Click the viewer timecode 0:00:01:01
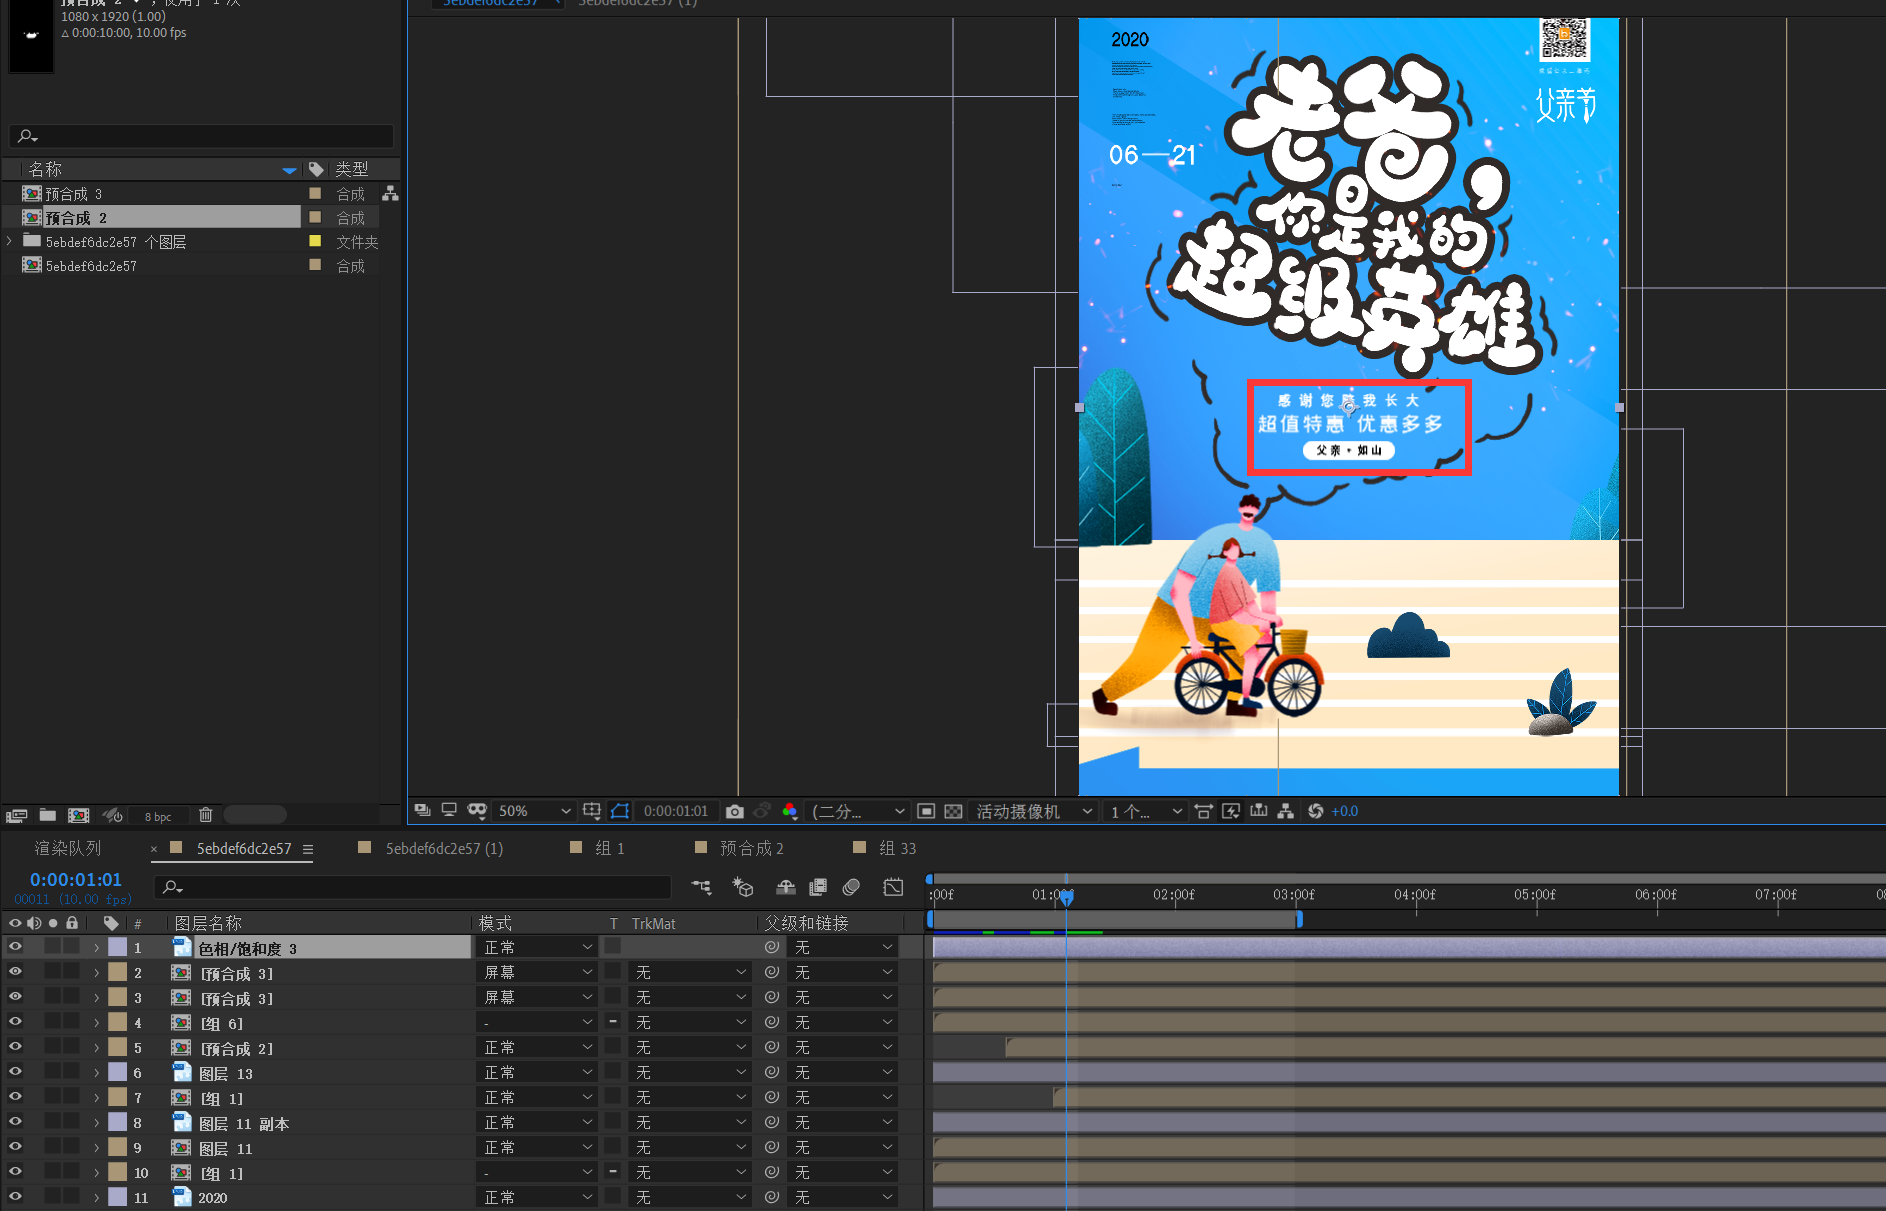 click(x=676, y=811)
